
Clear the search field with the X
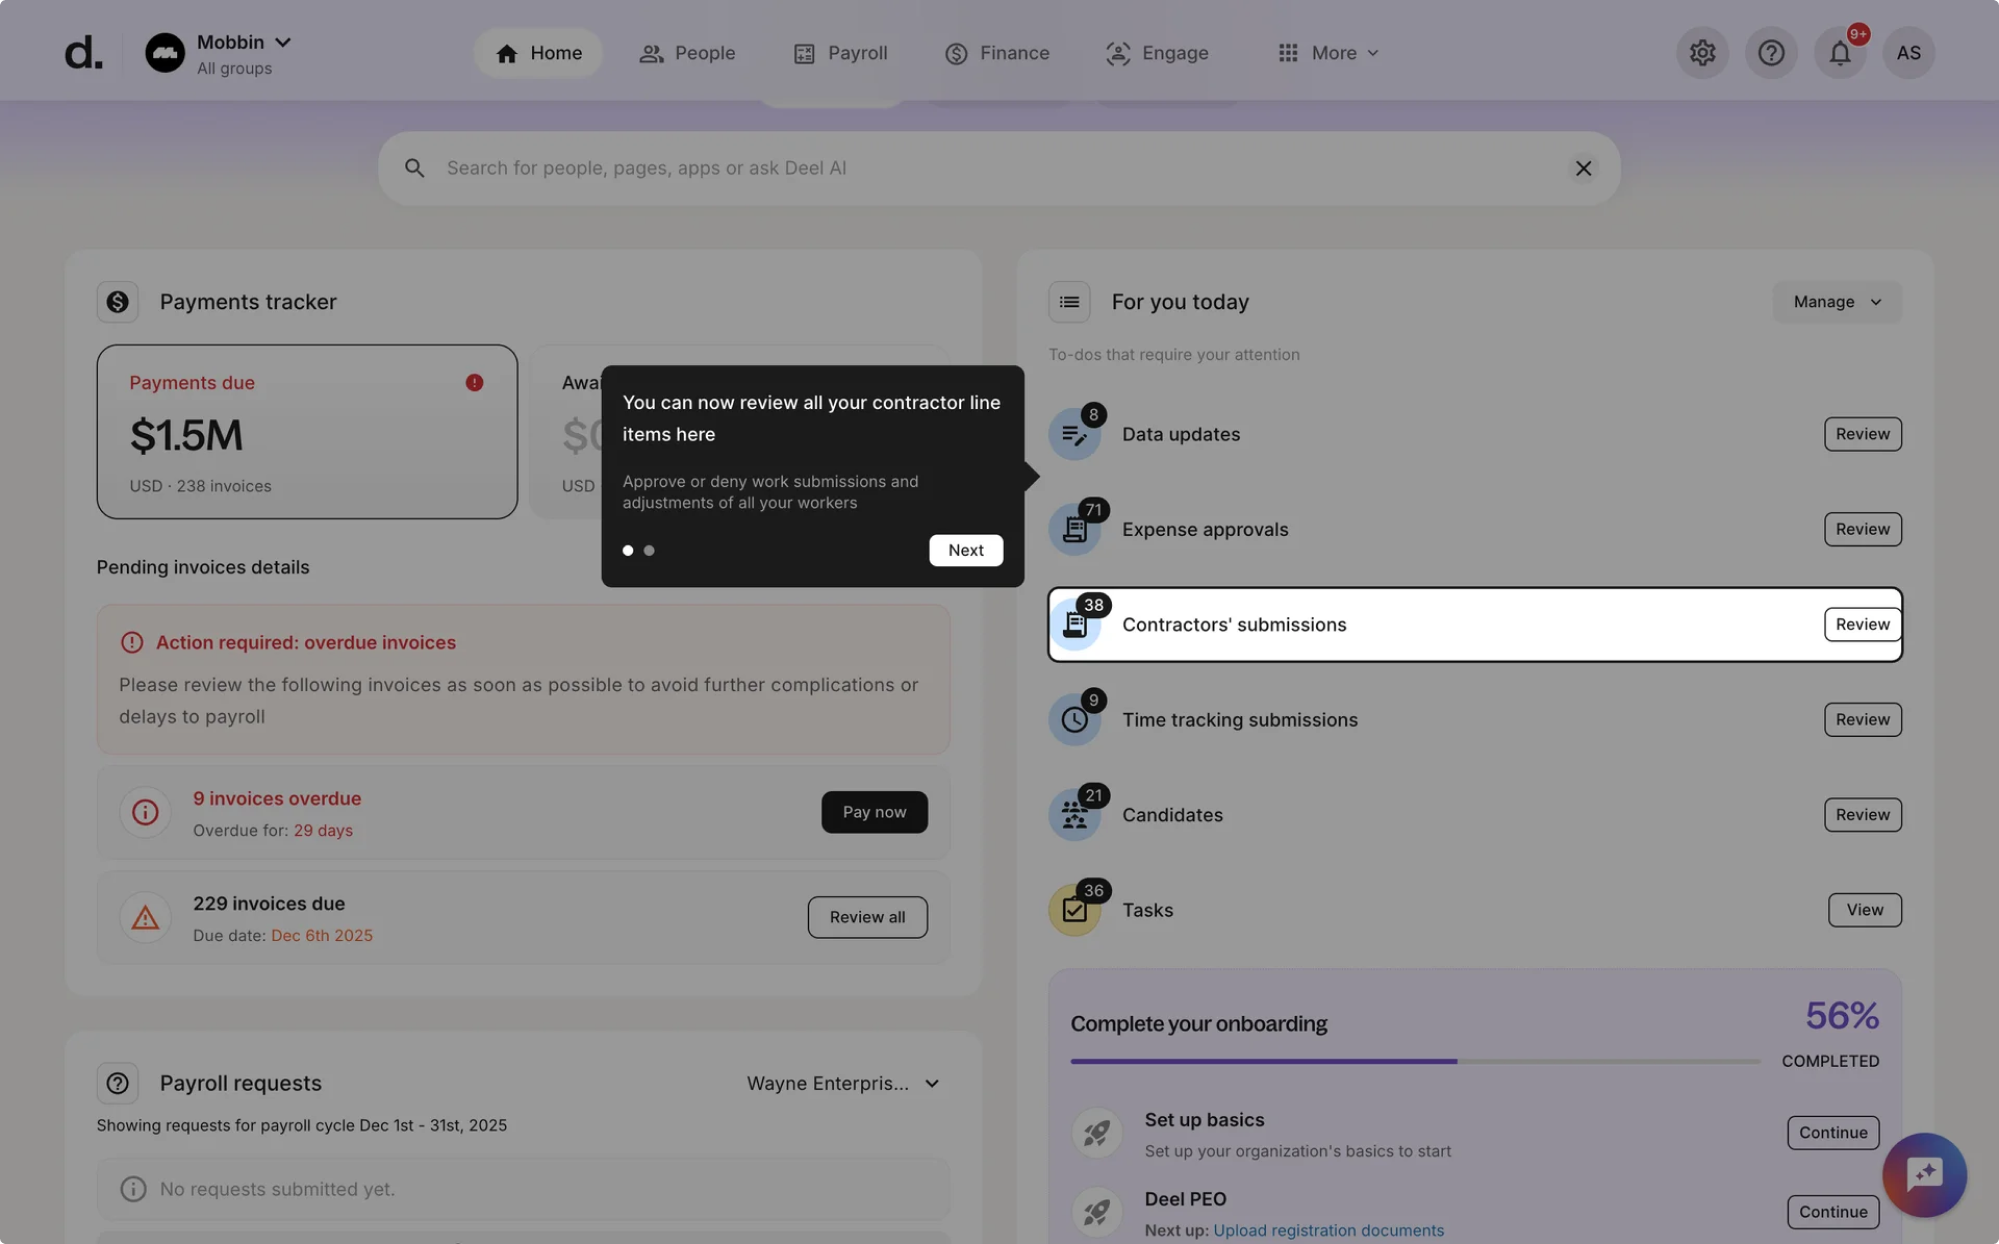coord(1583,168)
